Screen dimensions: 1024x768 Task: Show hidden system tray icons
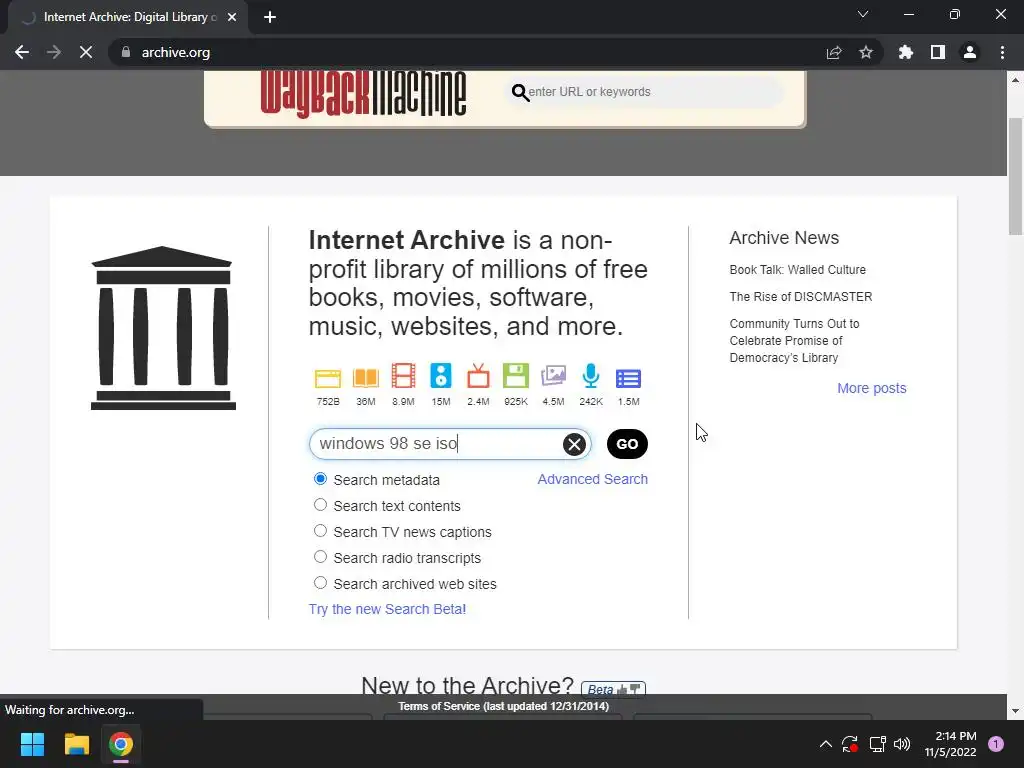pos(825,744)
